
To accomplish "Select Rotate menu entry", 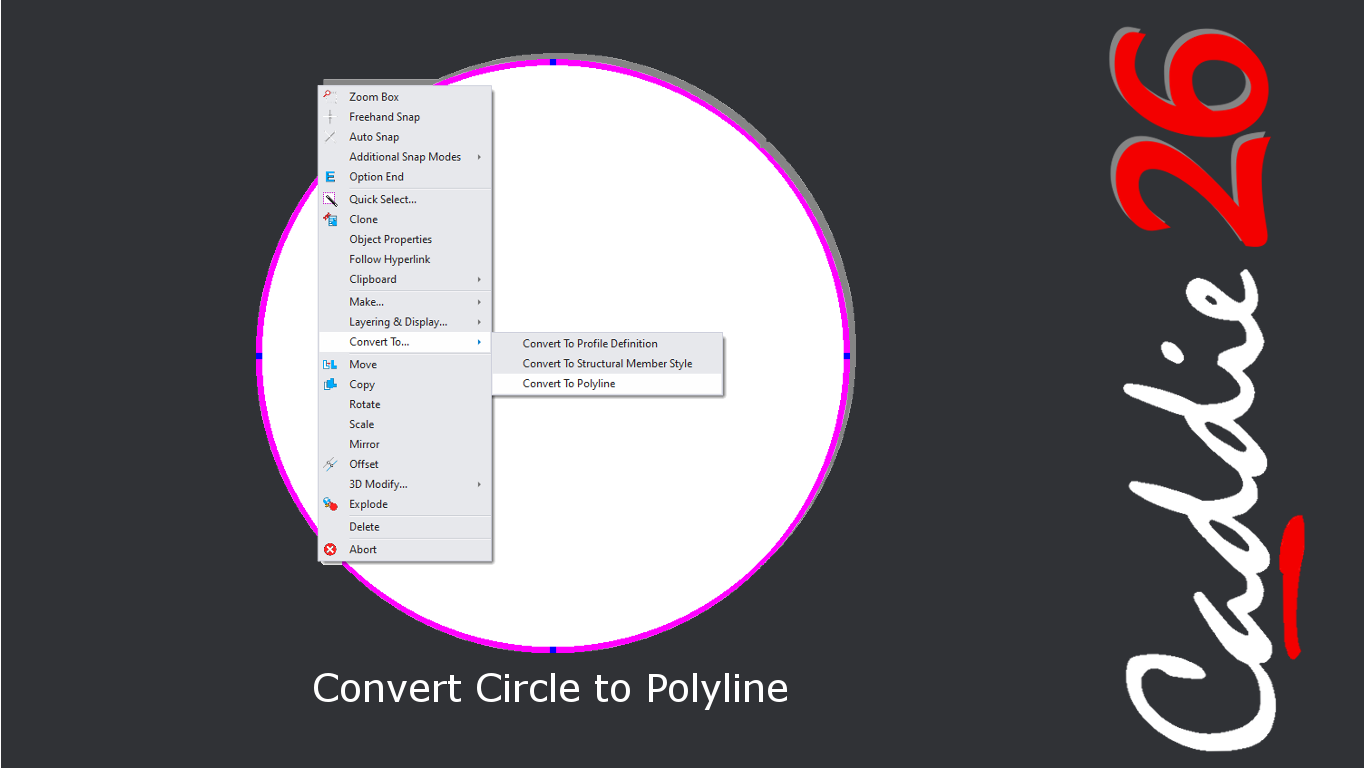I will click(x=405, y=404).
